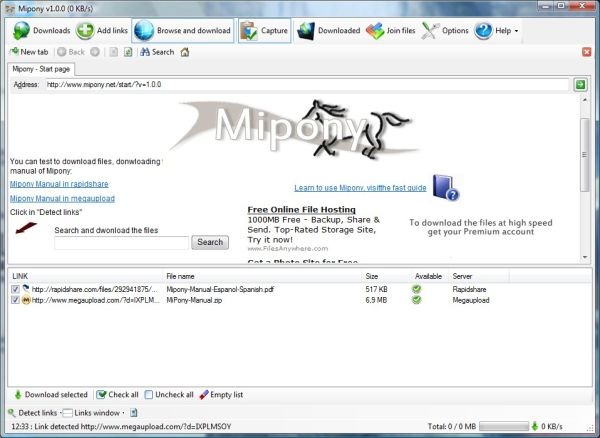Expand the Links window dropdown arrow
Image resolution: width=600 pixels, height=438 pixels.
tap(123, 413)
